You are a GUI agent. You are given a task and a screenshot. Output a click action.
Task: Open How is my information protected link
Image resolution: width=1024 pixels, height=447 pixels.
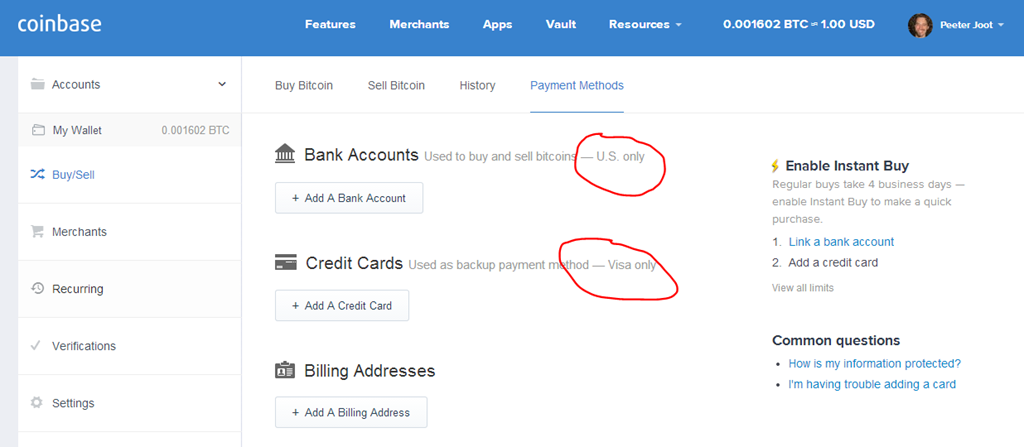click(874, 363)
